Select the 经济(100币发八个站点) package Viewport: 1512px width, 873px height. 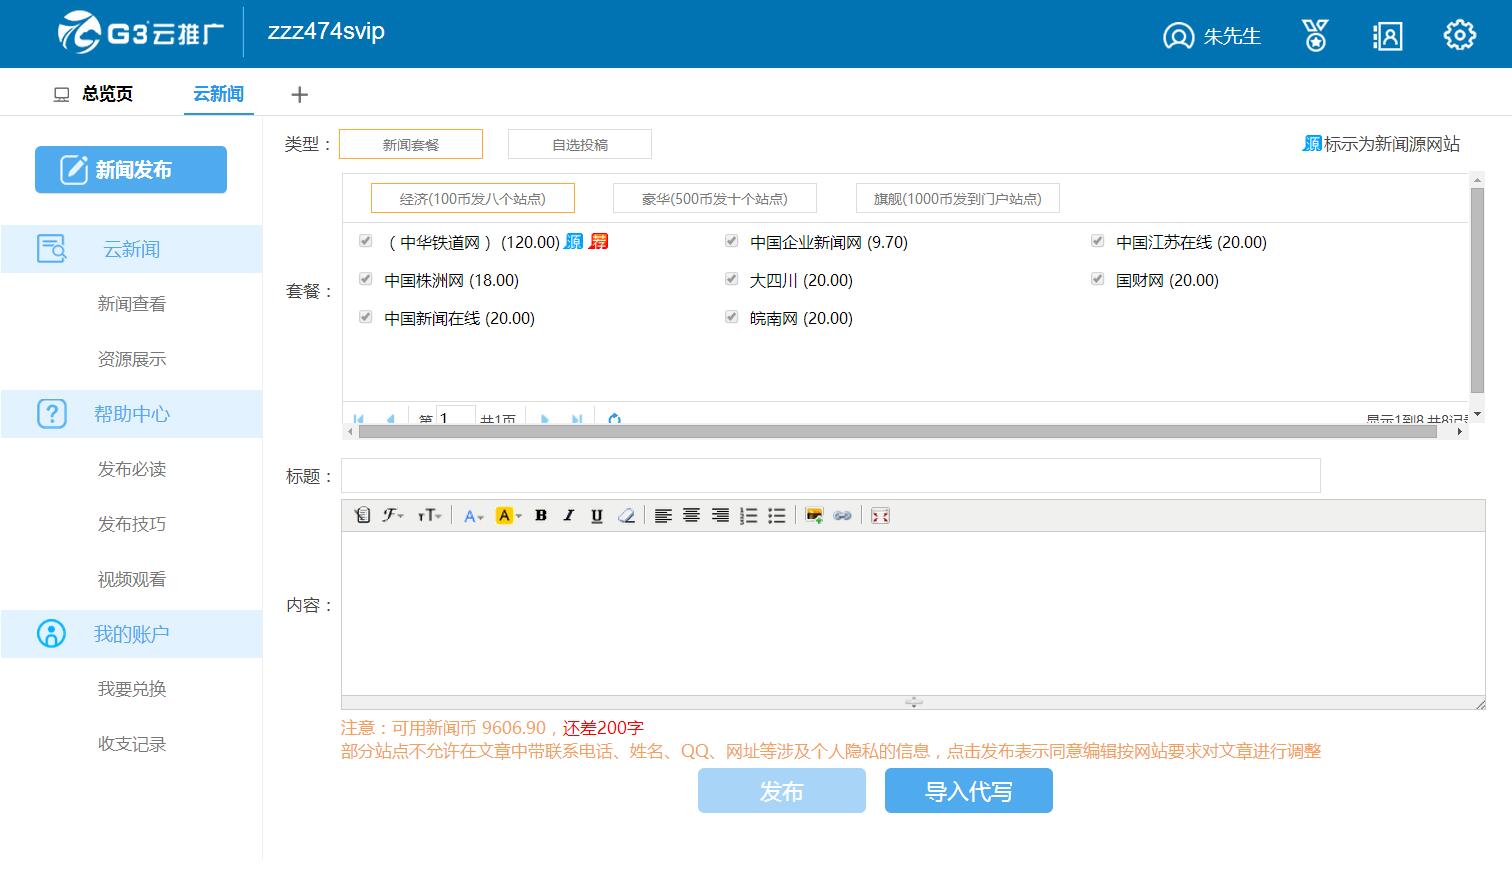[x=473, y=198]
